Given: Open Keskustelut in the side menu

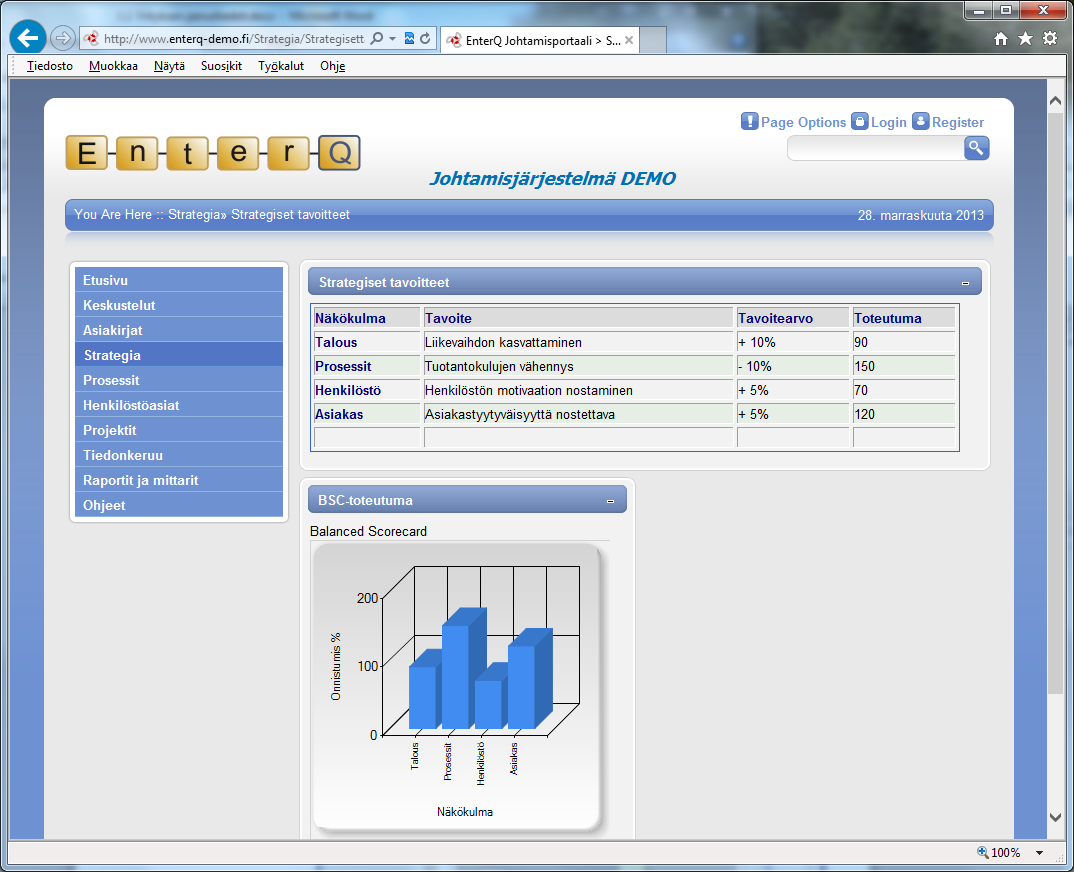Looking at the screenshot, I should tap(179, 305).
